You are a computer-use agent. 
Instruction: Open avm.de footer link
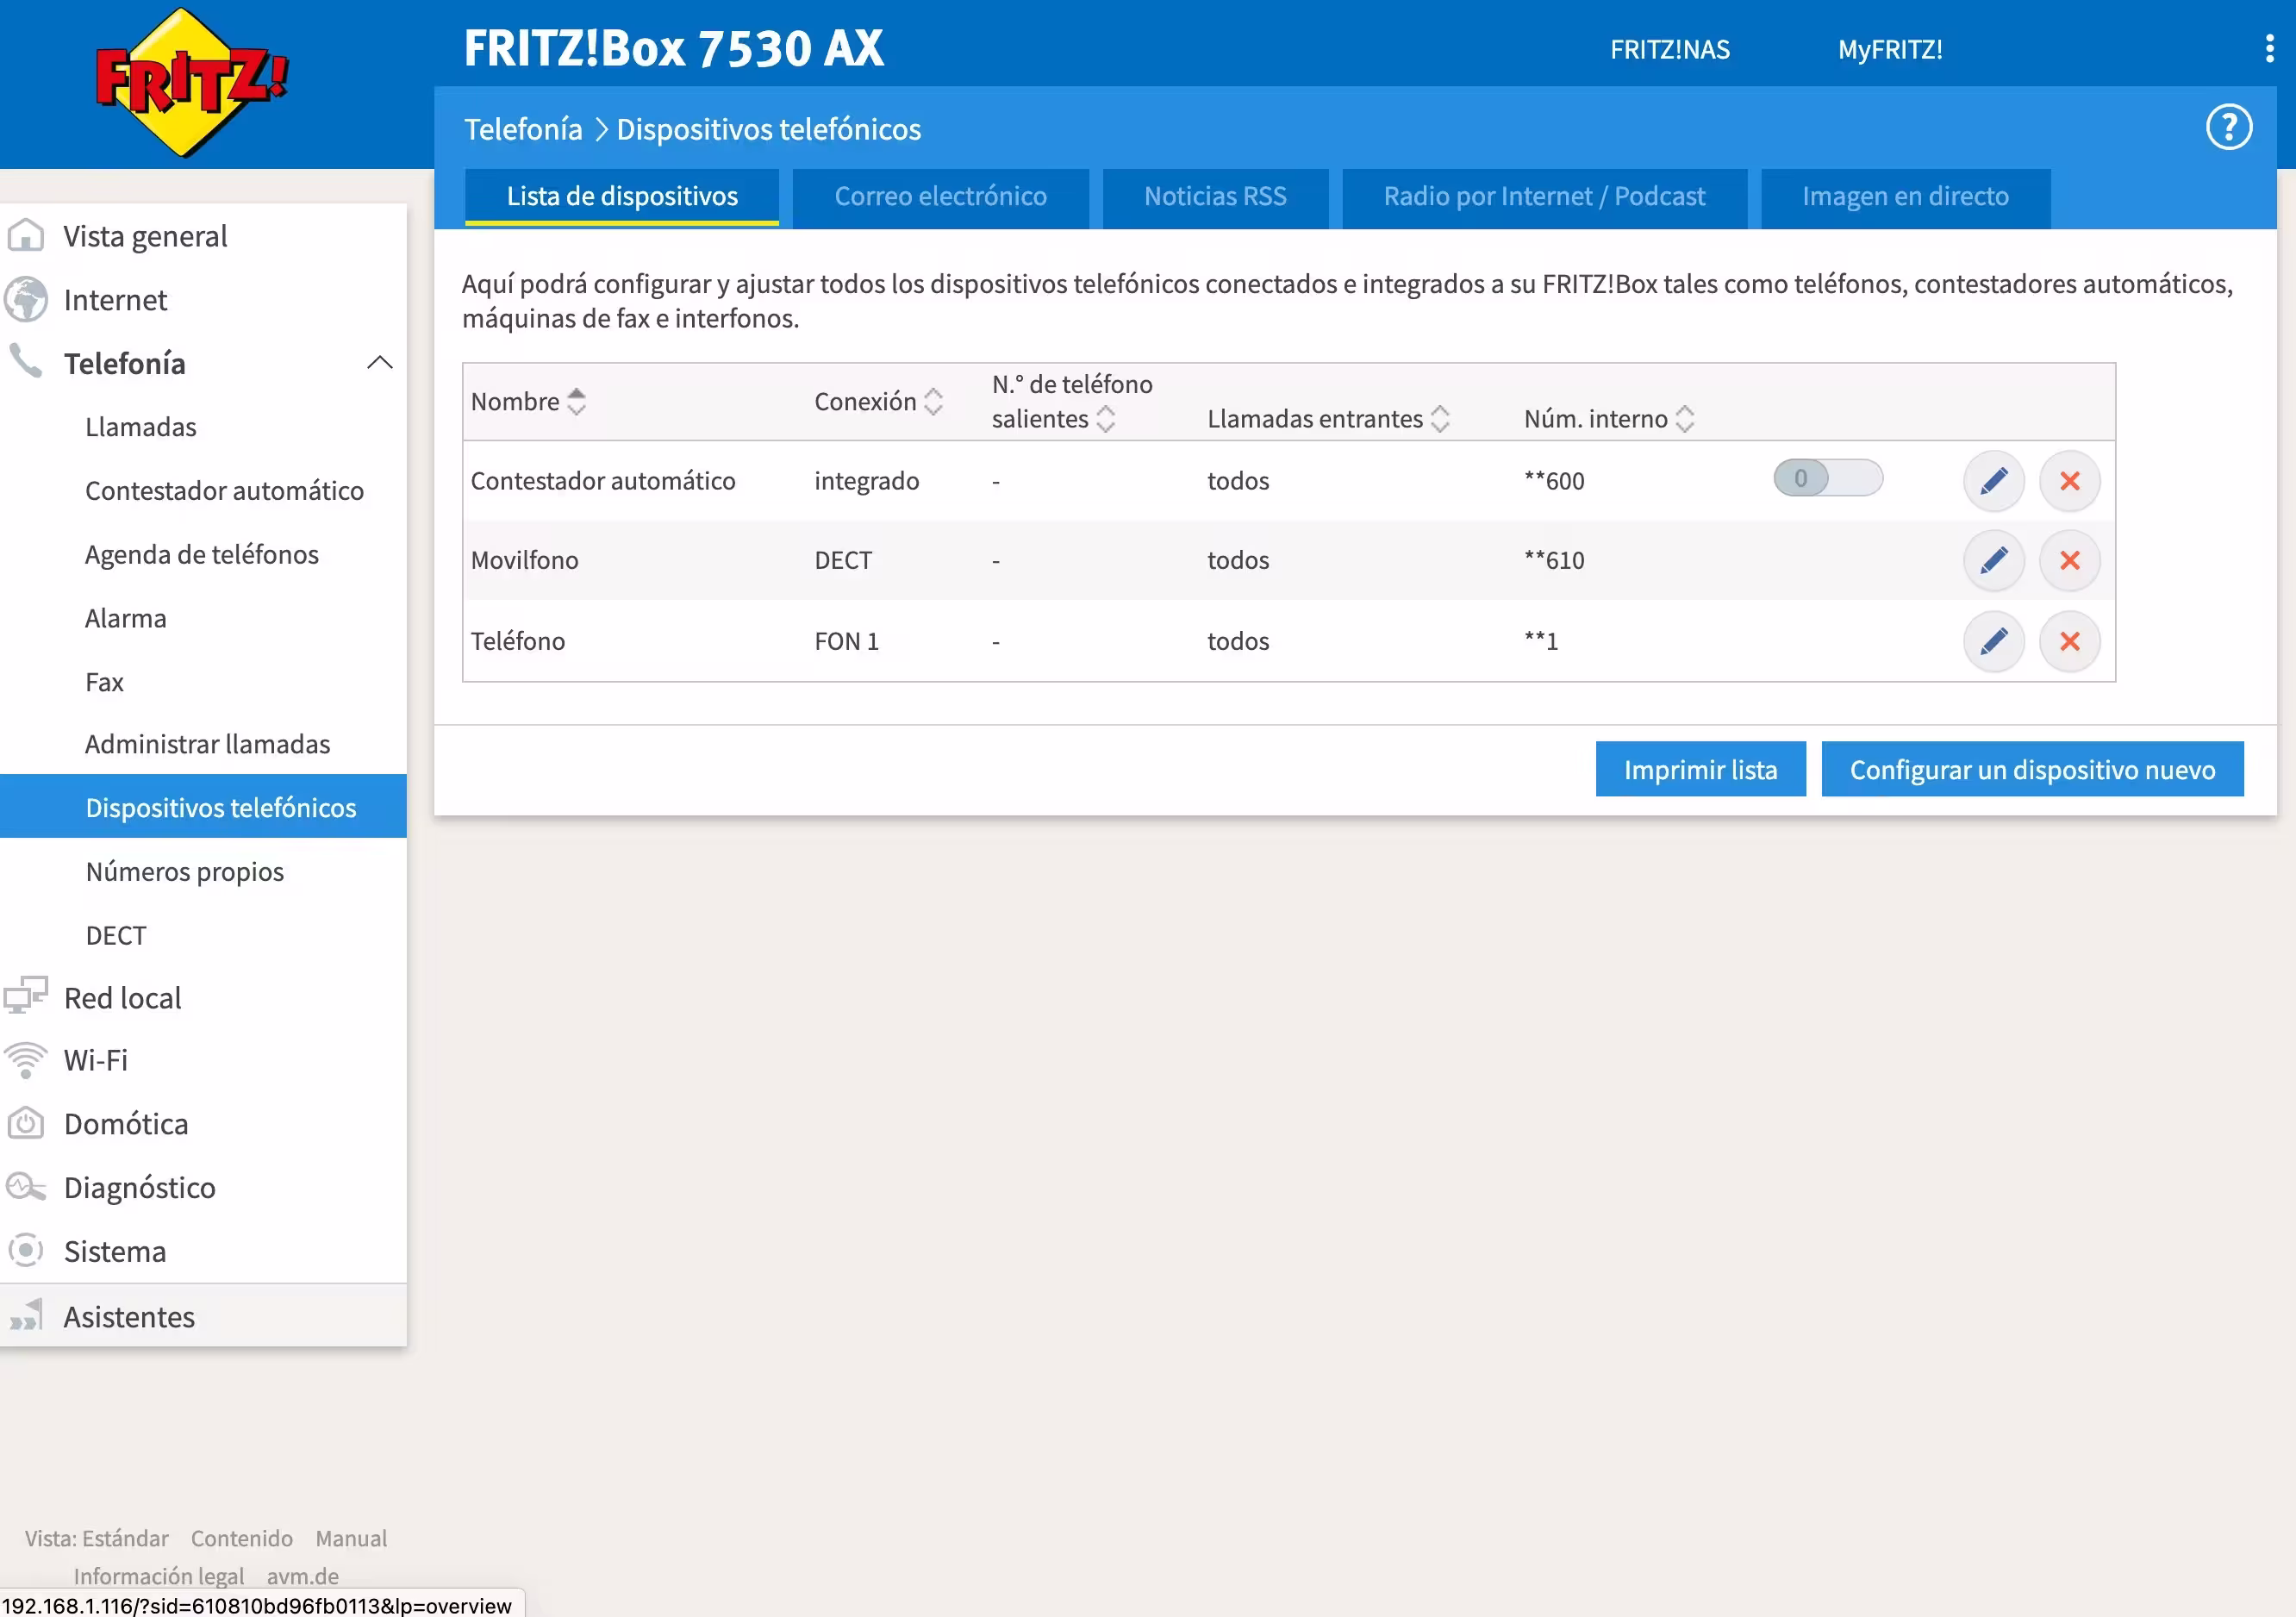click(x=303, y=1576)
